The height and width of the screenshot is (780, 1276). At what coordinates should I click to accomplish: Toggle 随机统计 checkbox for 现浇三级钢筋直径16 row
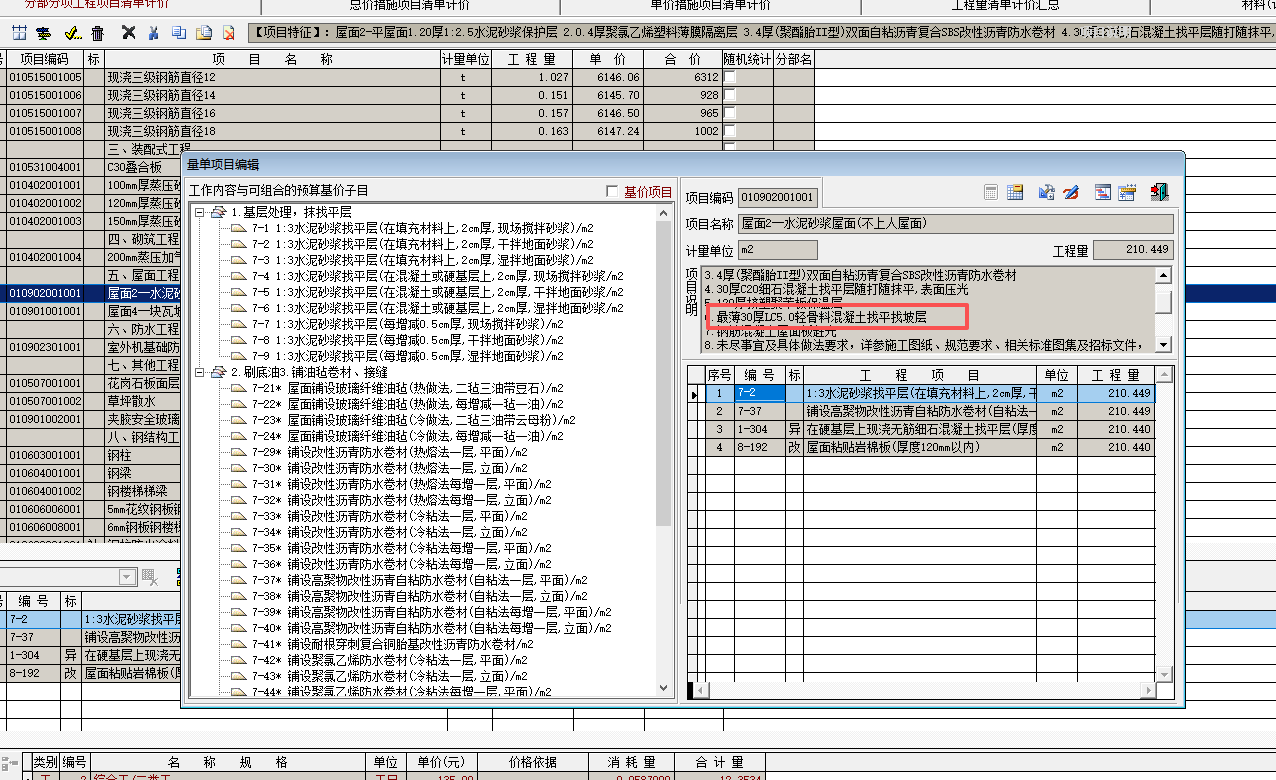point(730,114)
